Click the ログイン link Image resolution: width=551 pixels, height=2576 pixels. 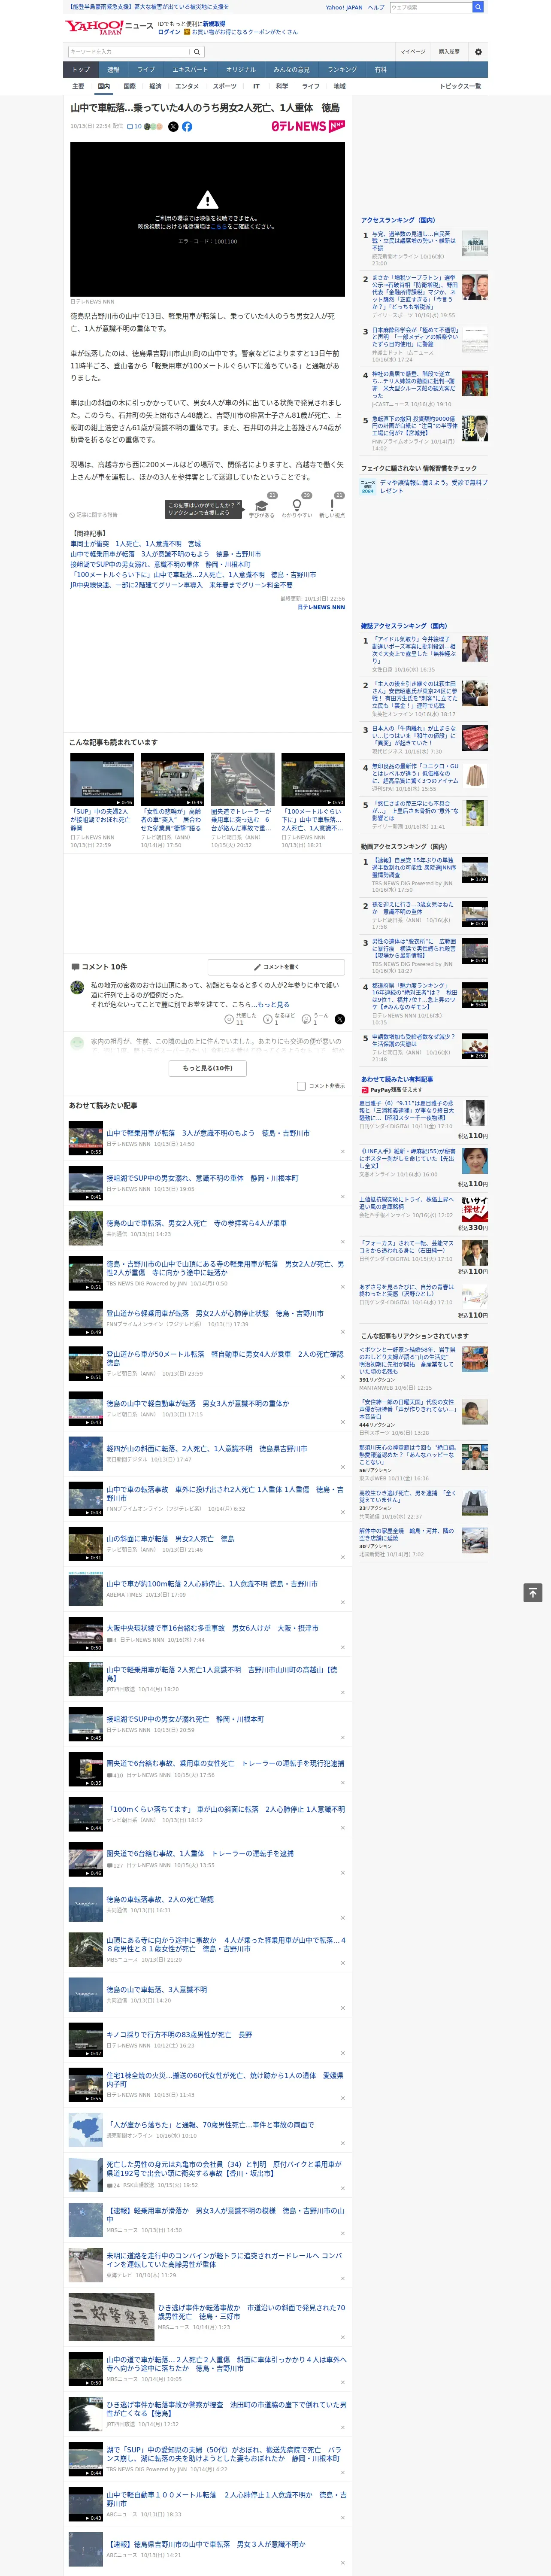point(169,32)
